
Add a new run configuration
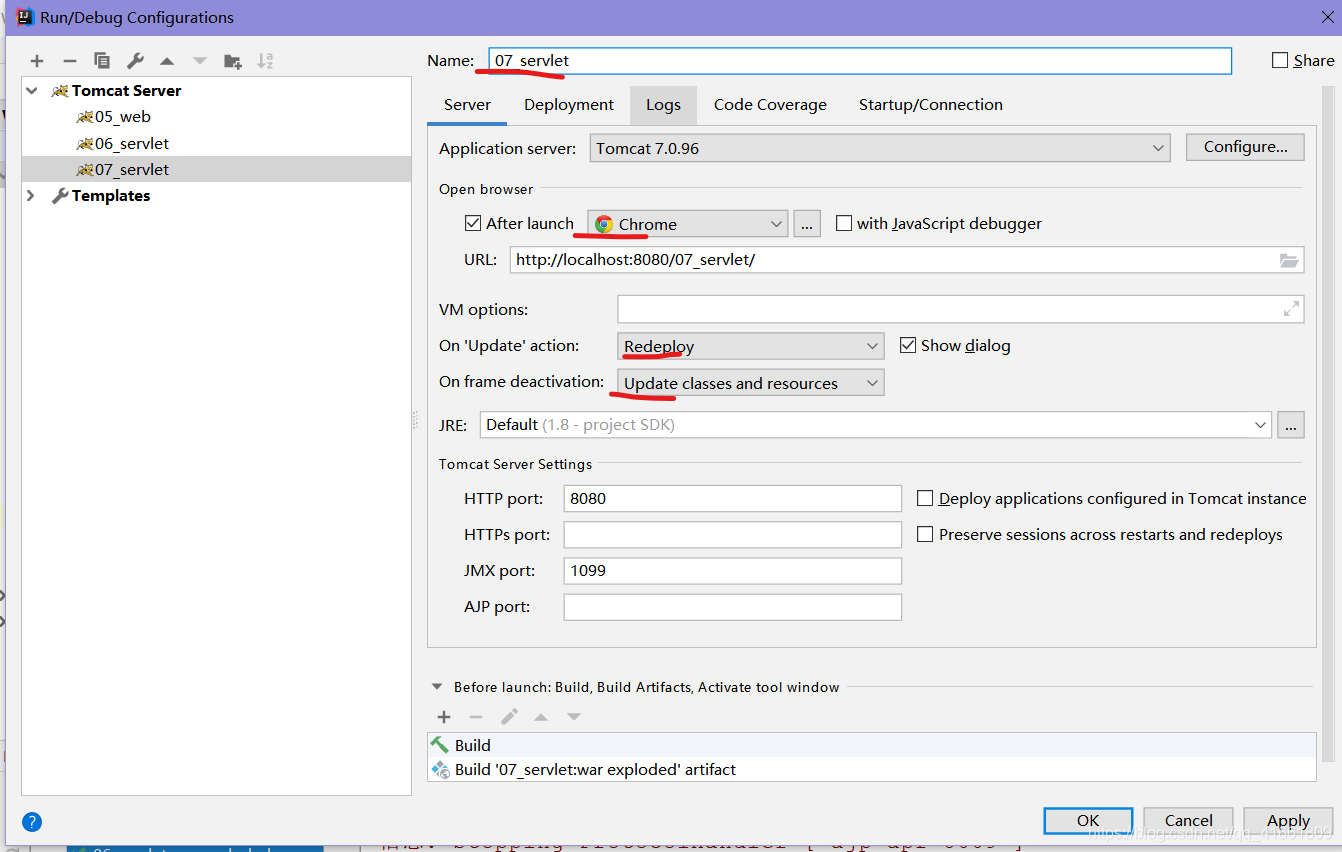coord(37,60)
